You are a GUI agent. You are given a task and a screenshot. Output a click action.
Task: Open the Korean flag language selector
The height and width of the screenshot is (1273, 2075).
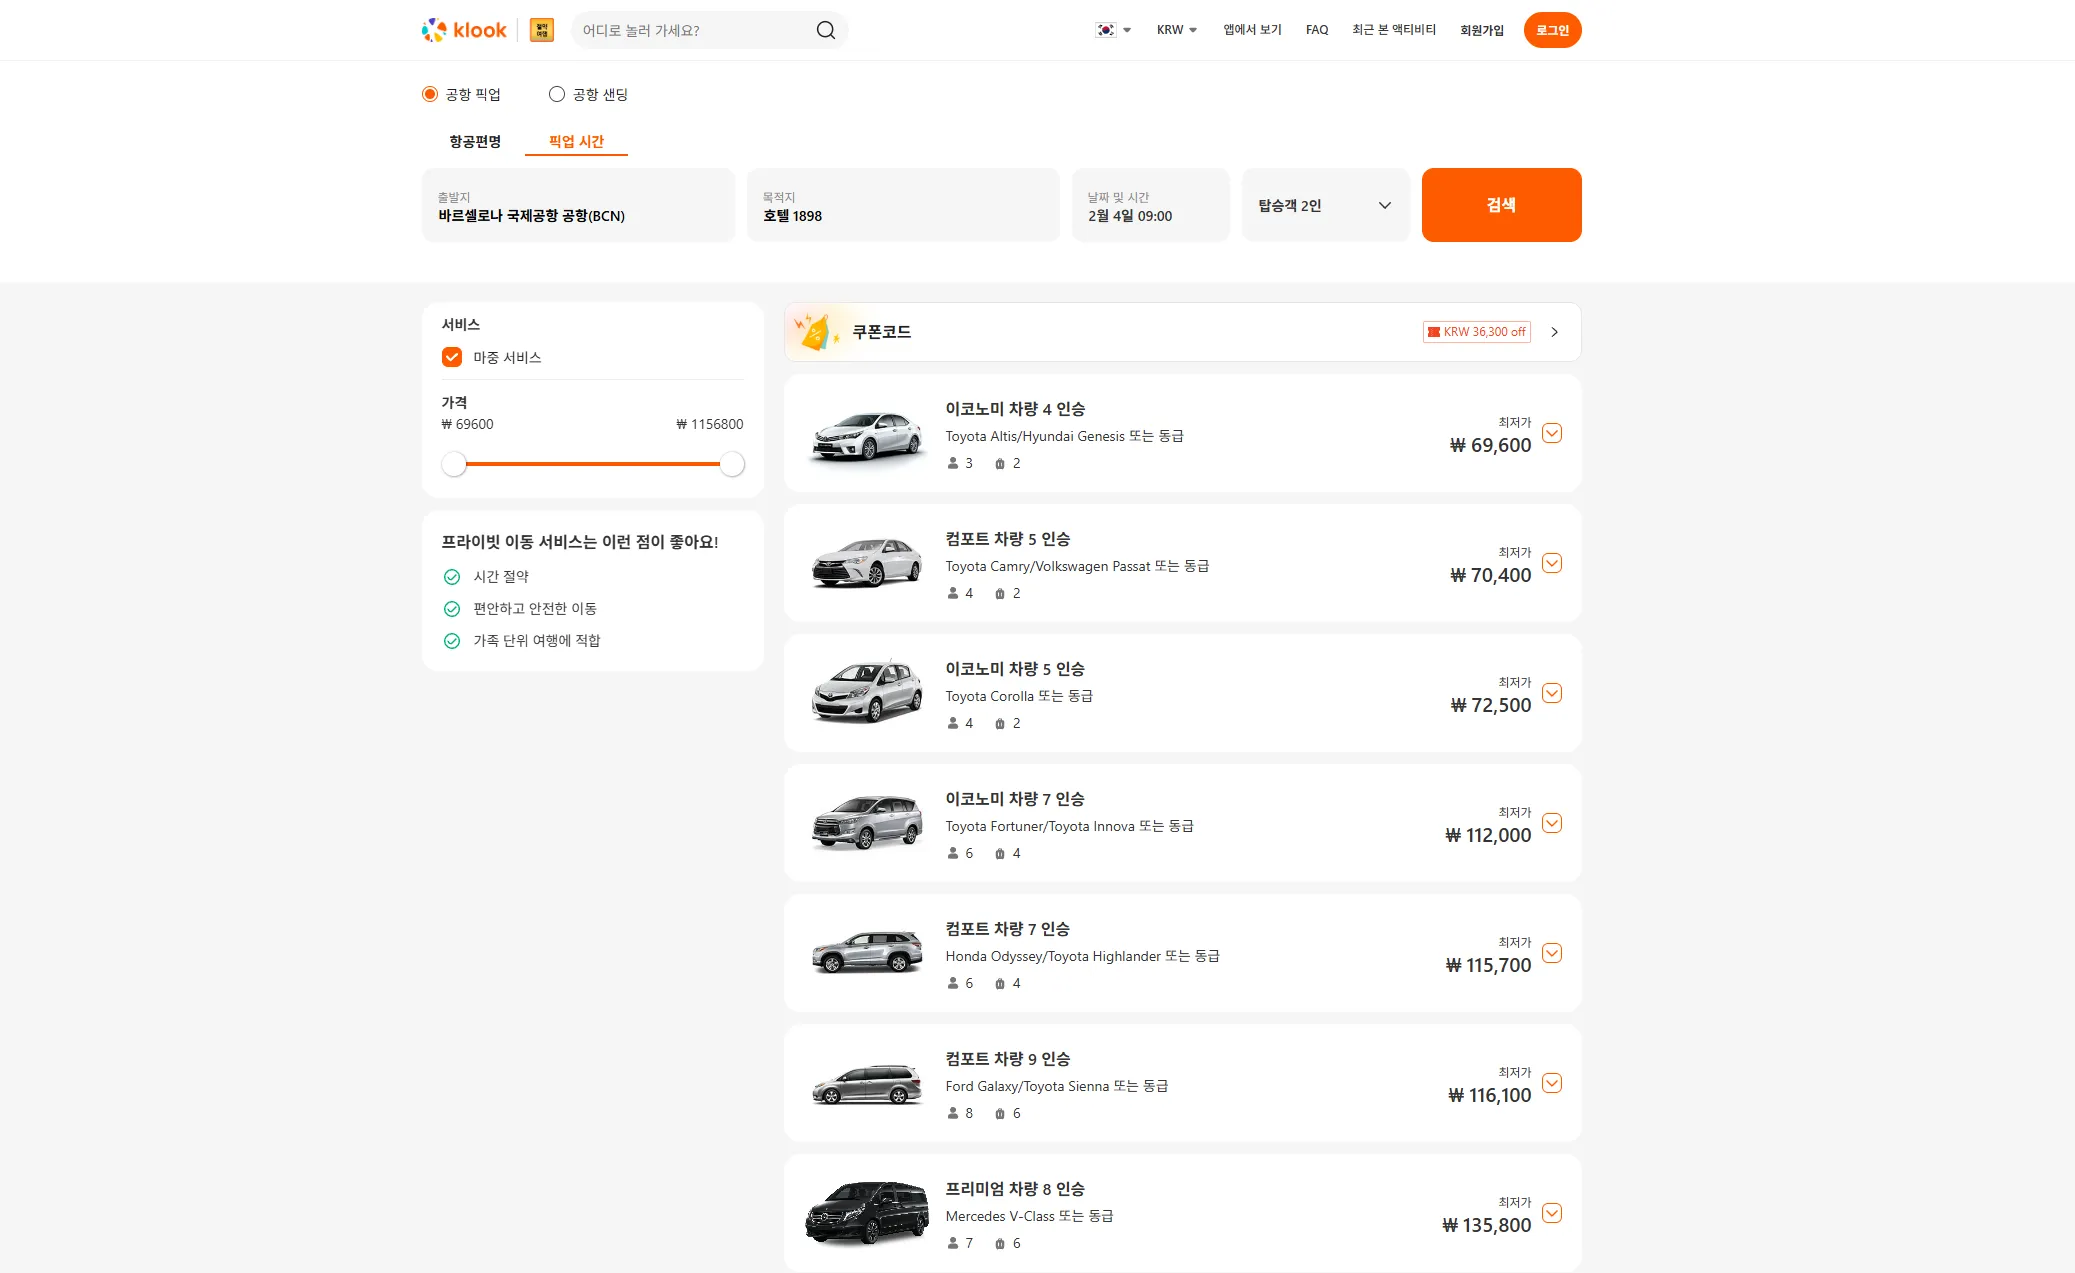pos(1112,29)
